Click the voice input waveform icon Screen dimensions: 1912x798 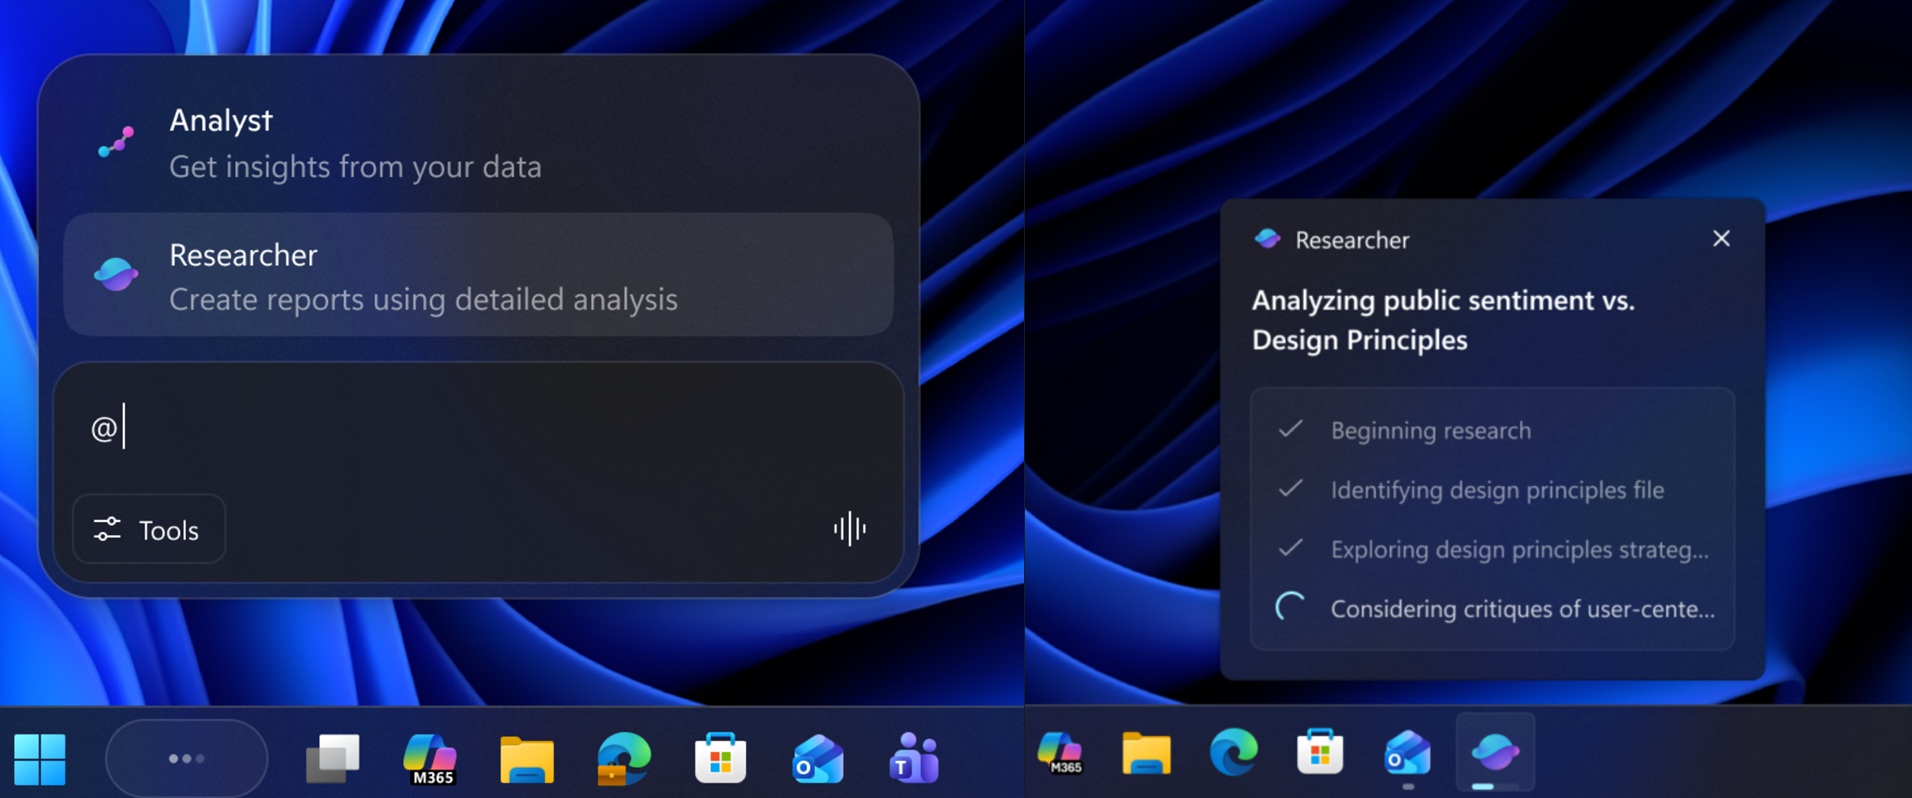coord(849,529)
